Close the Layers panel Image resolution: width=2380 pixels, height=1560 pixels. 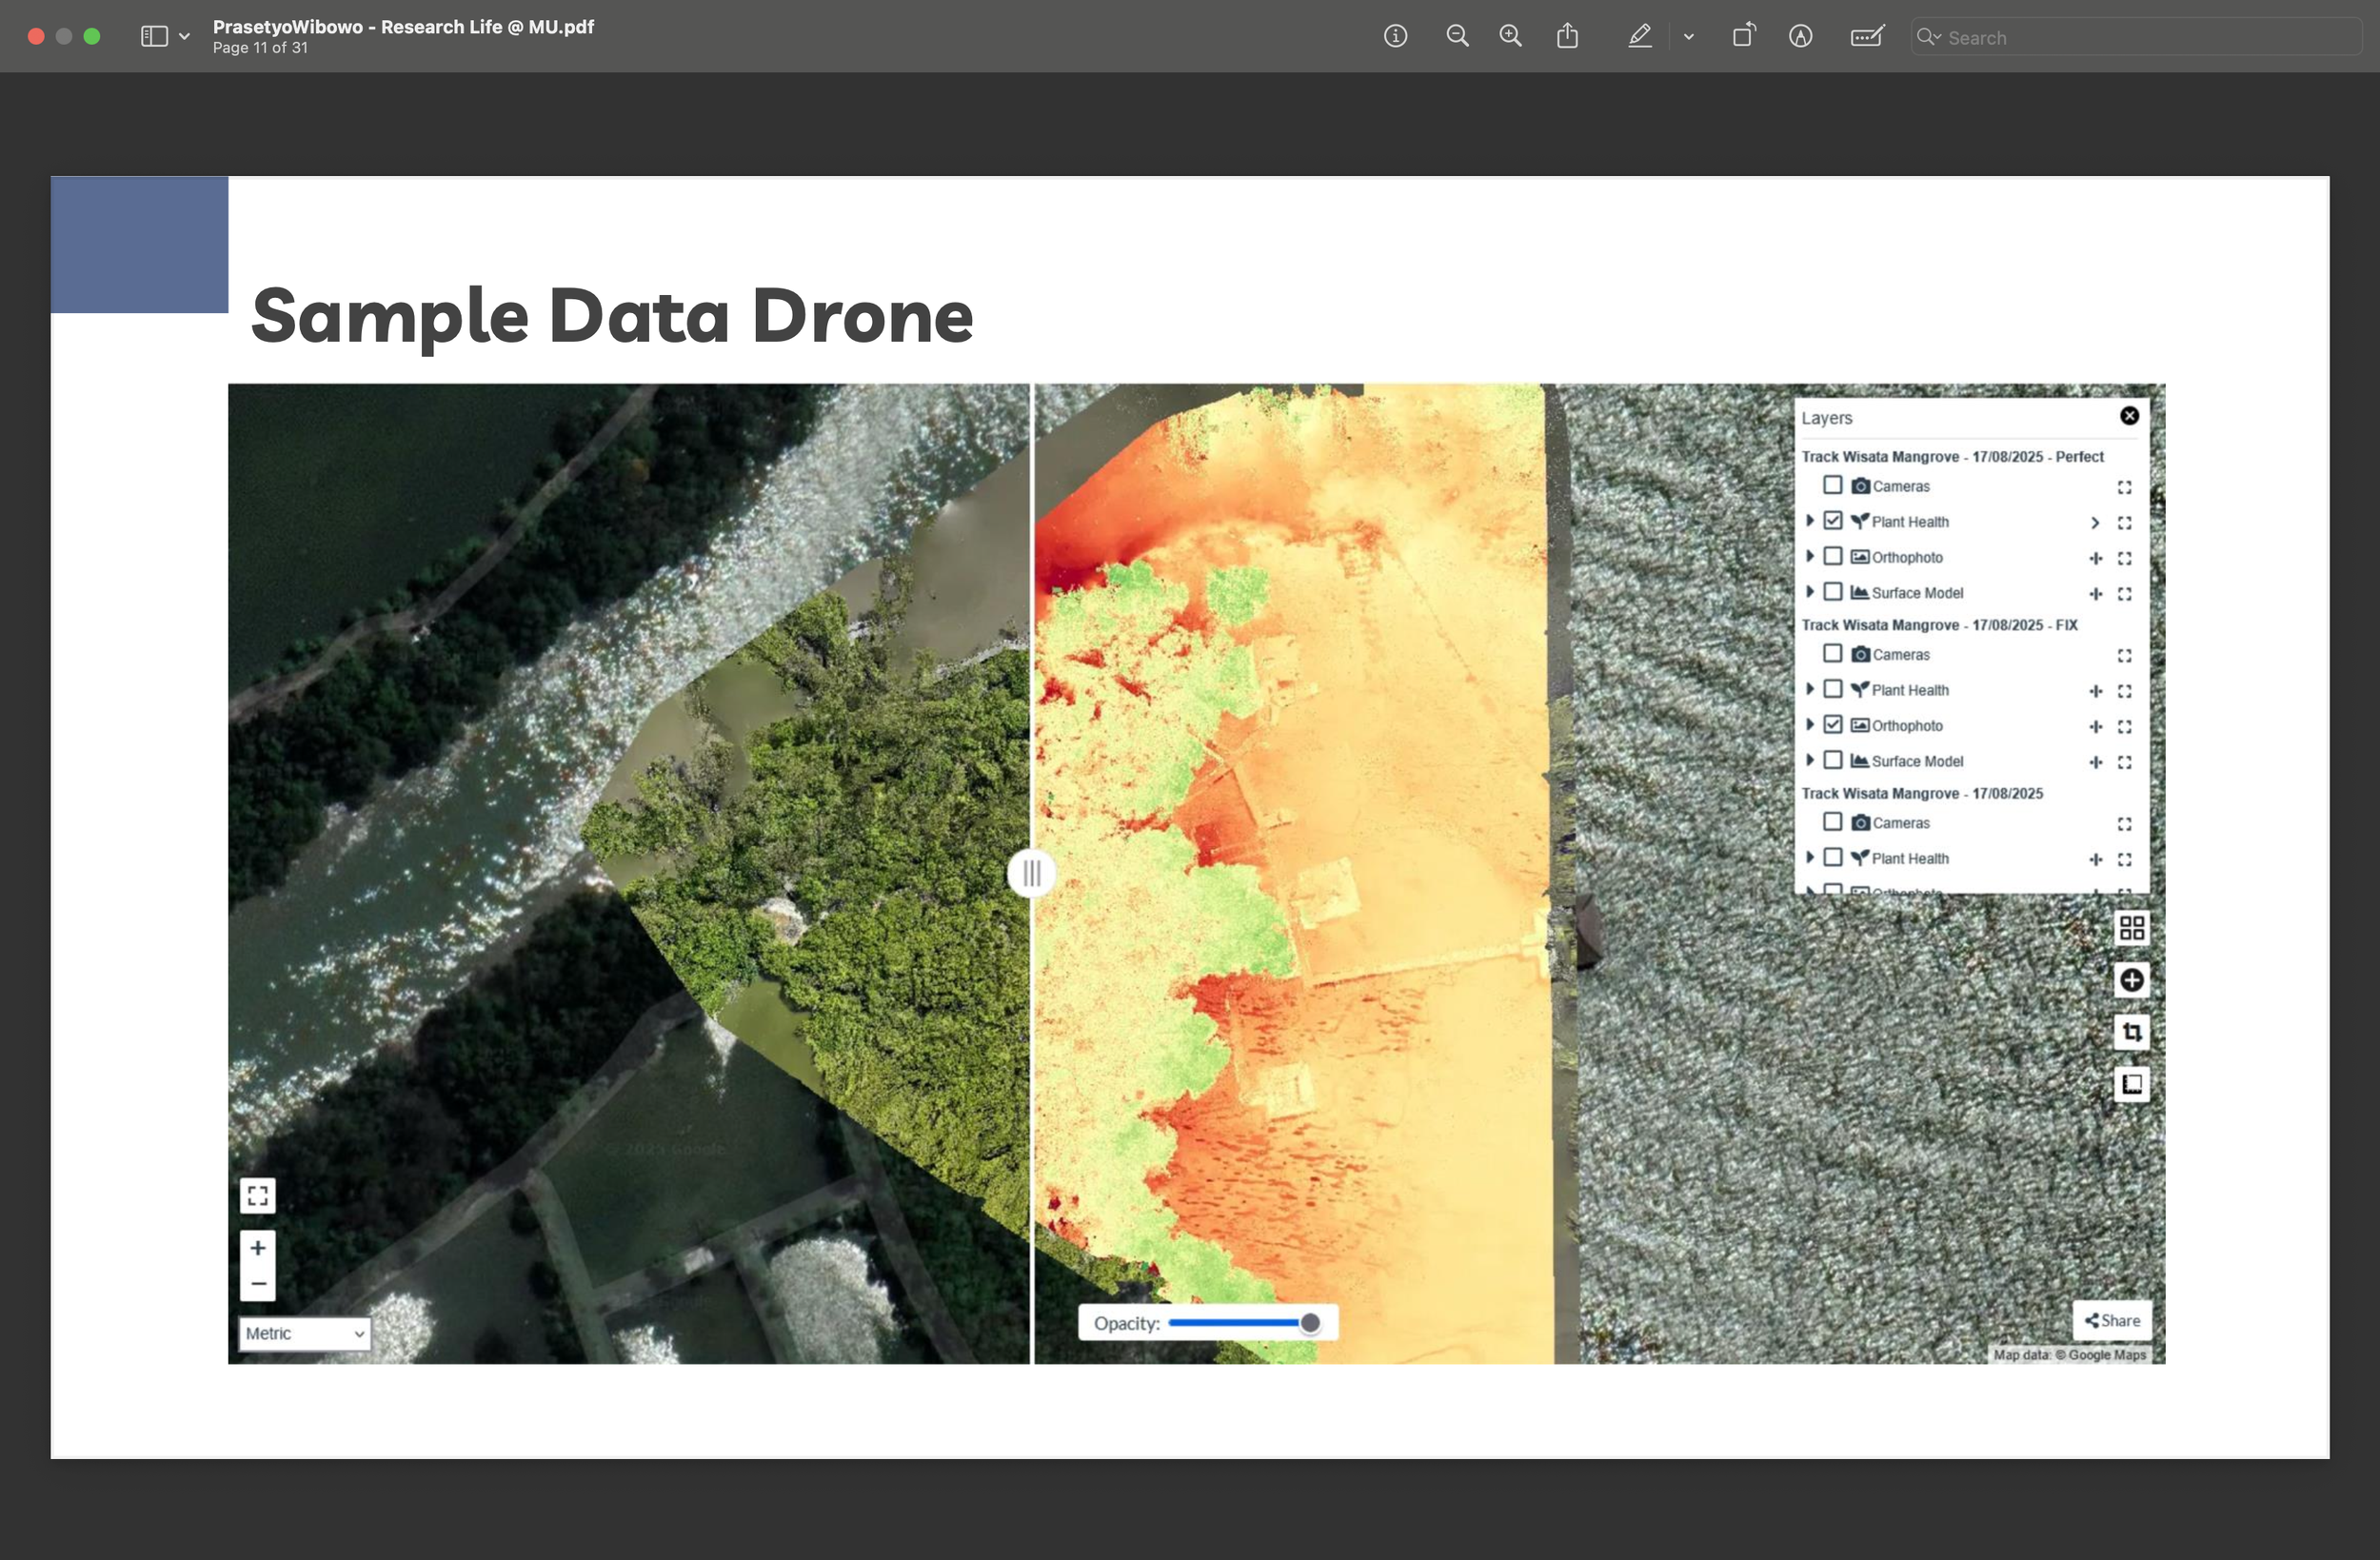point(2129,416)
